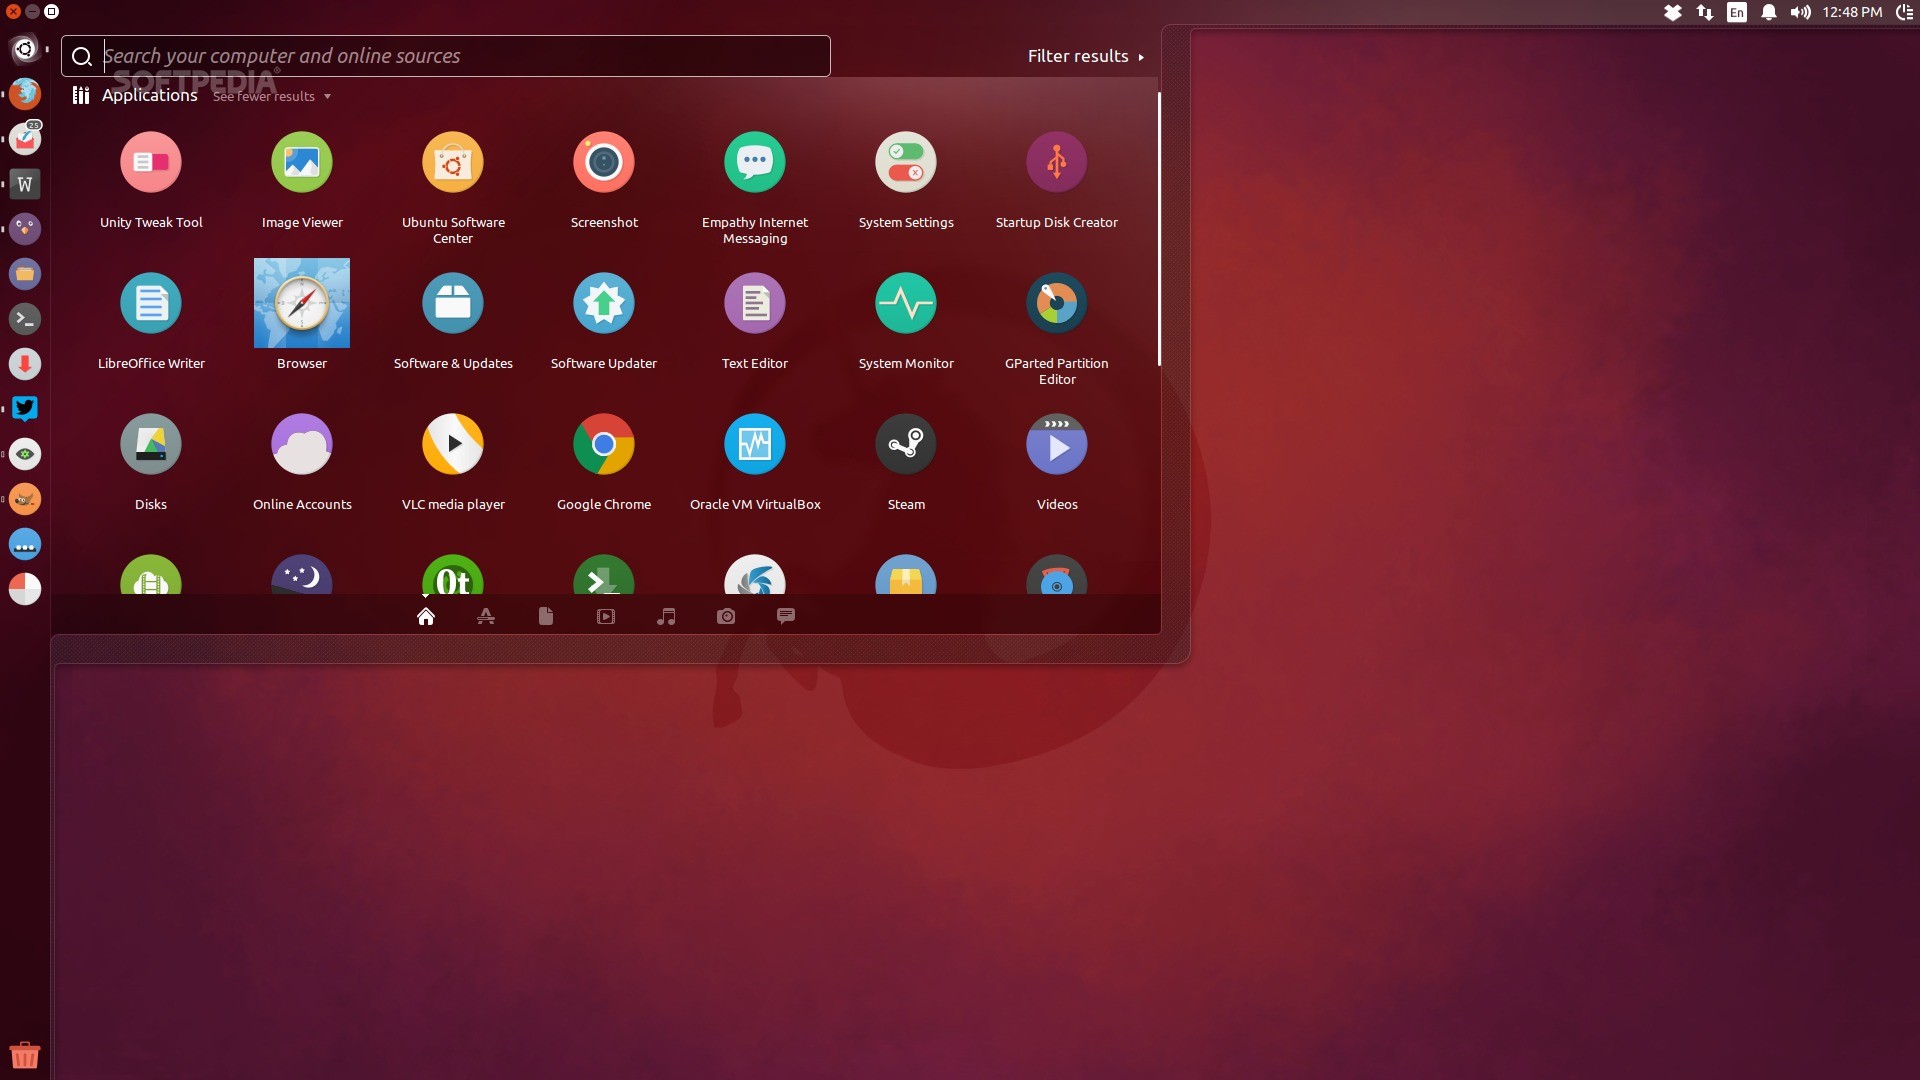Screen dimensions: 1920x1080
Task: Switch to the Photos lens tab
Action: tap(726, 617)
